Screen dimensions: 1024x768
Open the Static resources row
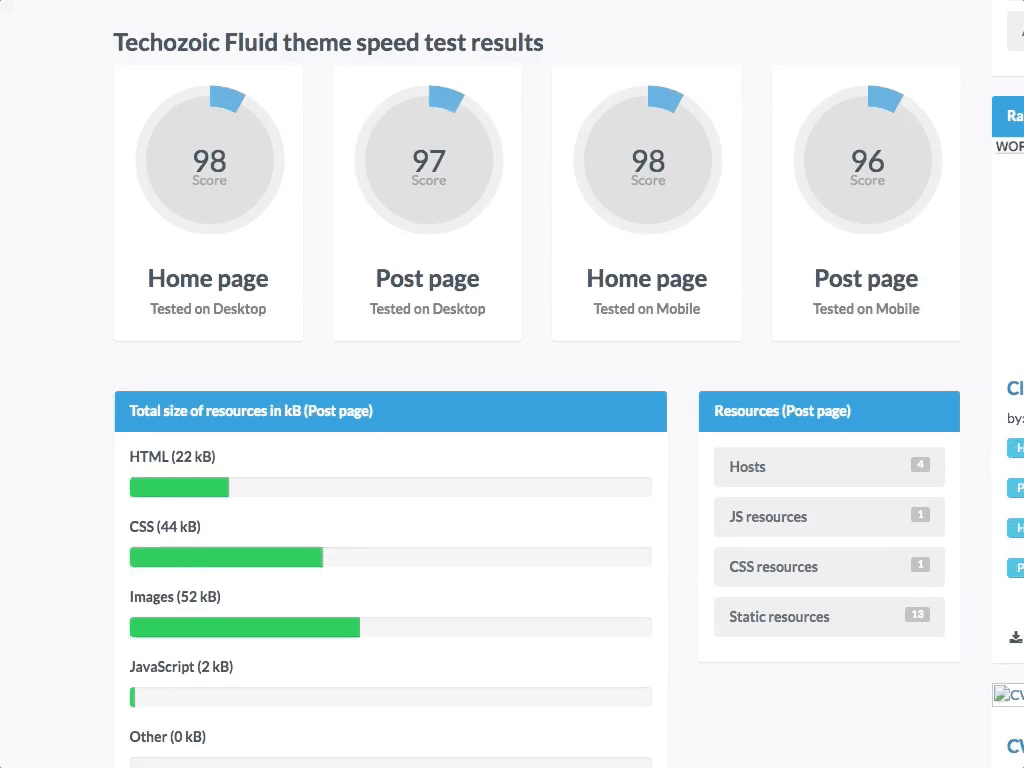click(x=829, y=616)
